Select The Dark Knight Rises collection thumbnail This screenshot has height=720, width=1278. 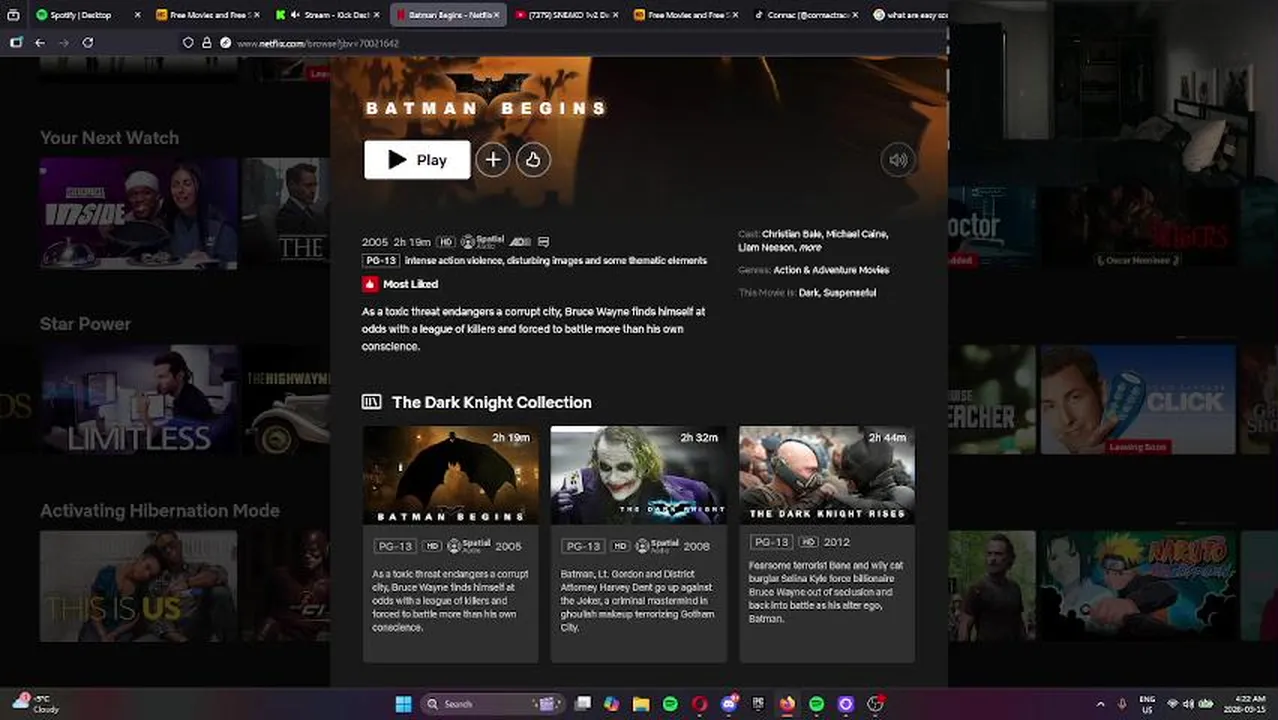pos(826,475)
